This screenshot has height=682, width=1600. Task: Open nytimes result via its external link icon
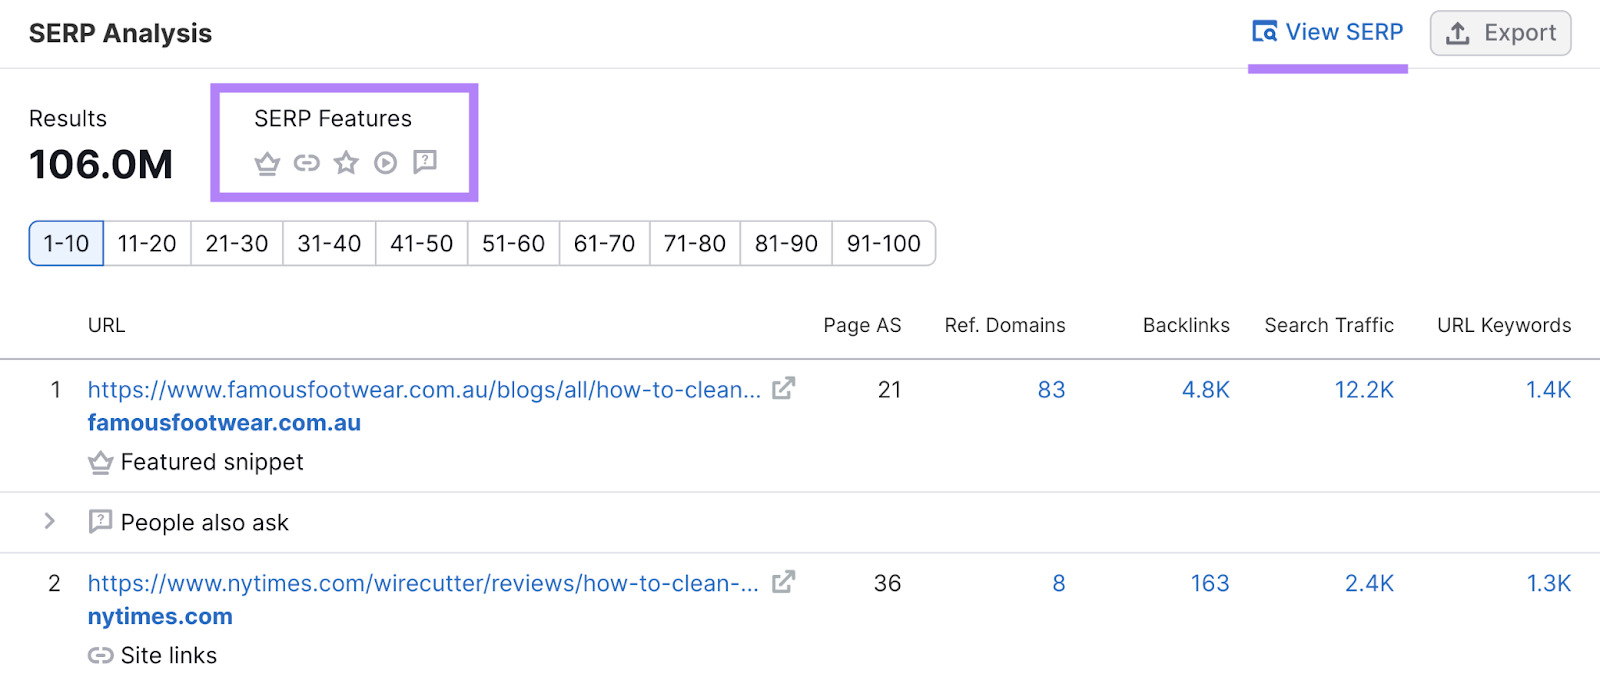[786, 582]
